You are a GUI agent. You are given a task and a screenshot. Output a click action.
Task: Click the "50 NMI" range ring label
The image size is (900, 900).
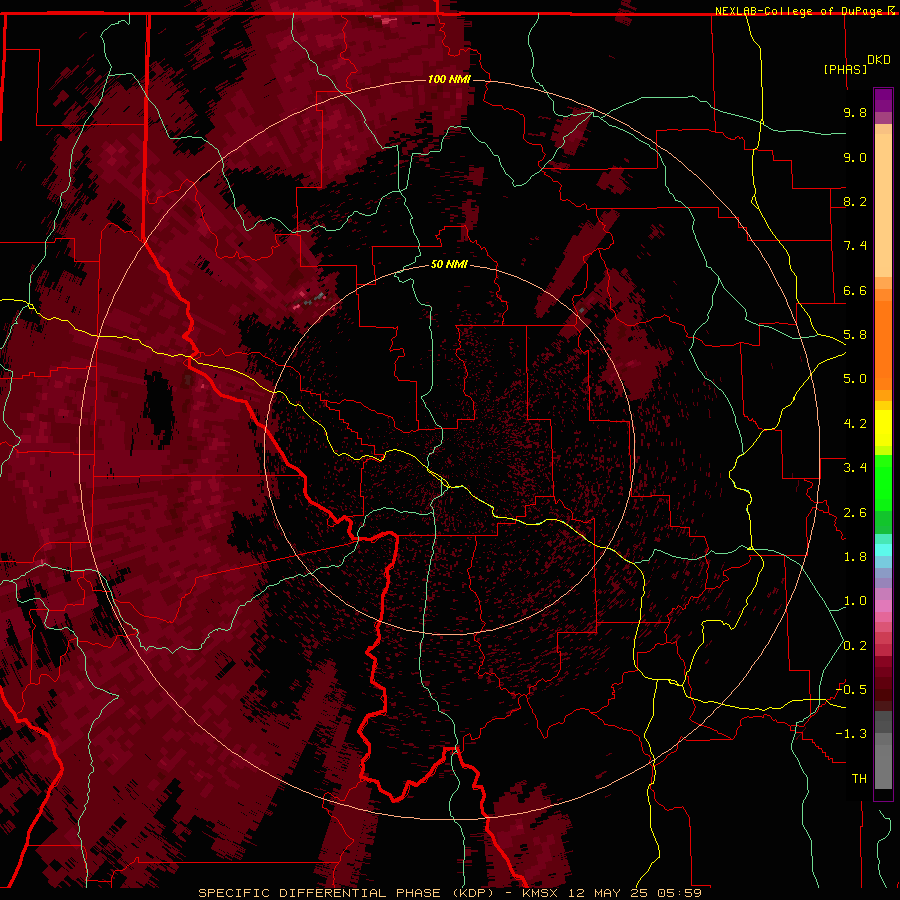449,264
